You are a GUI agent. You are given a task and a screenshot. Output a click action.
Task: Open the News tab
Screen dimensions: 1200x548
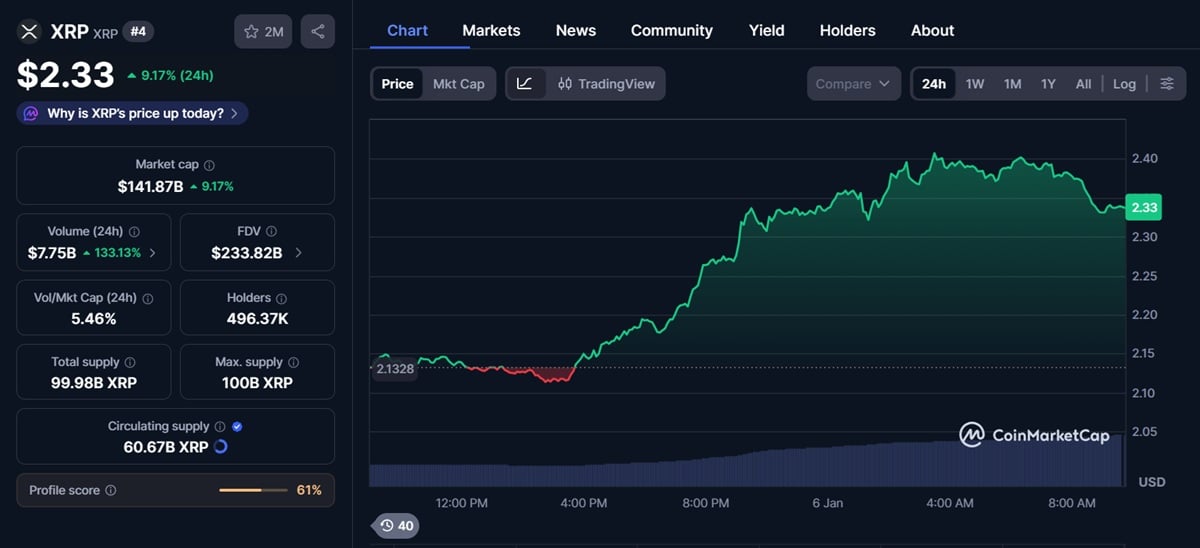coord(576,30)
